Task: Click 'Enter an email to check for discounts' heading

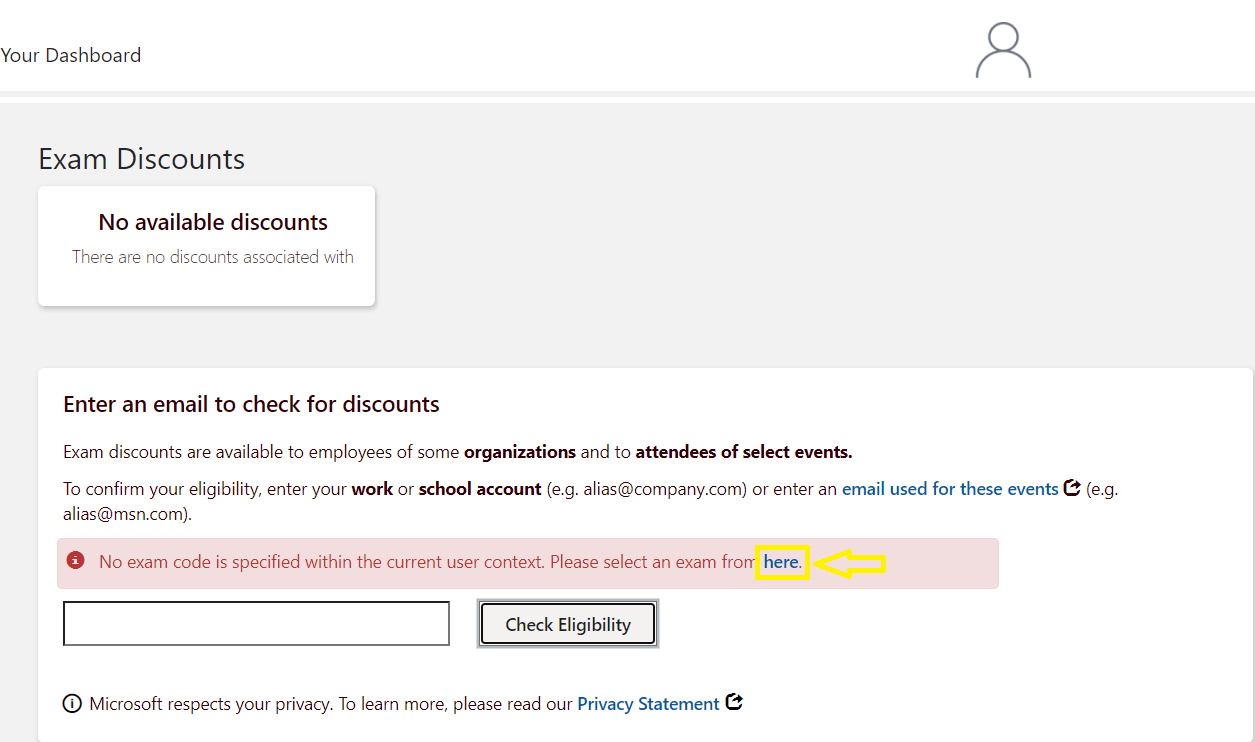Action: 251,404
